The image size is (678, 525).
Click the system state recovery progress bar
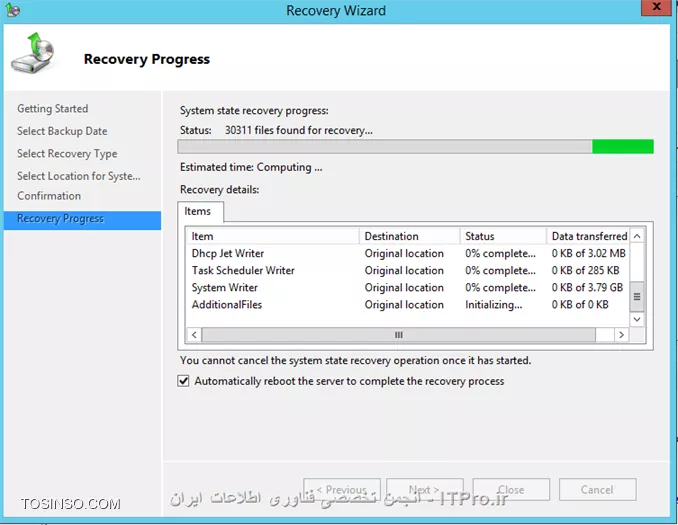pyautogui.click(x=415, y=147)
